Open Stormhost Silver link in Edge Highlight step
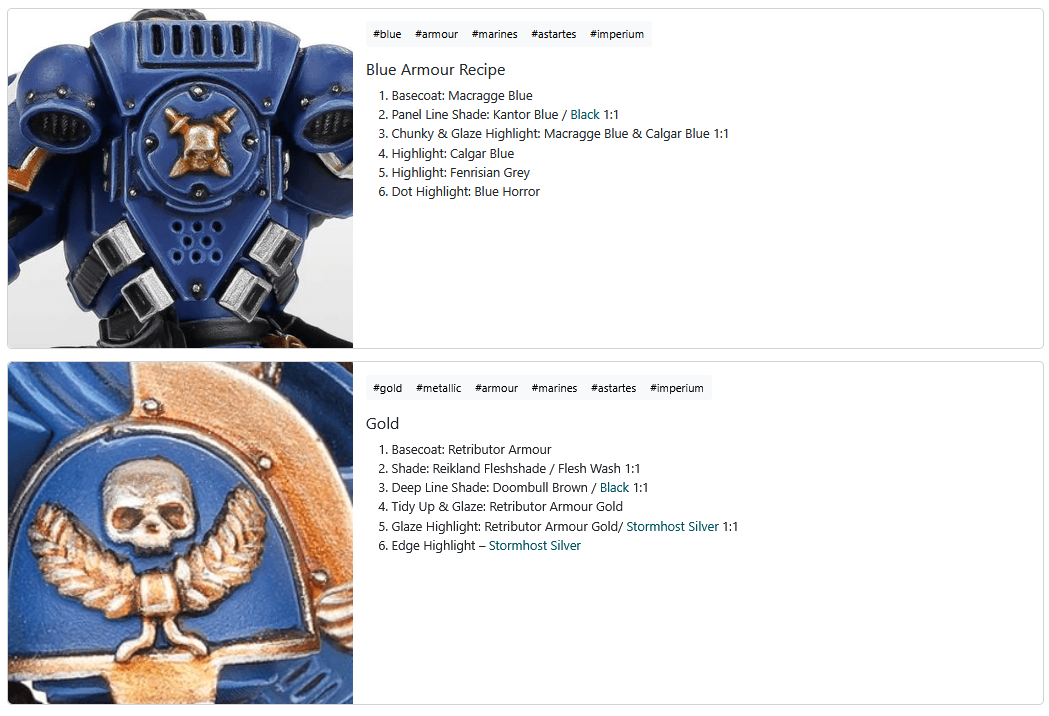Image resolution: width=1049 pixels, height=716 pixels. [535, 545]
